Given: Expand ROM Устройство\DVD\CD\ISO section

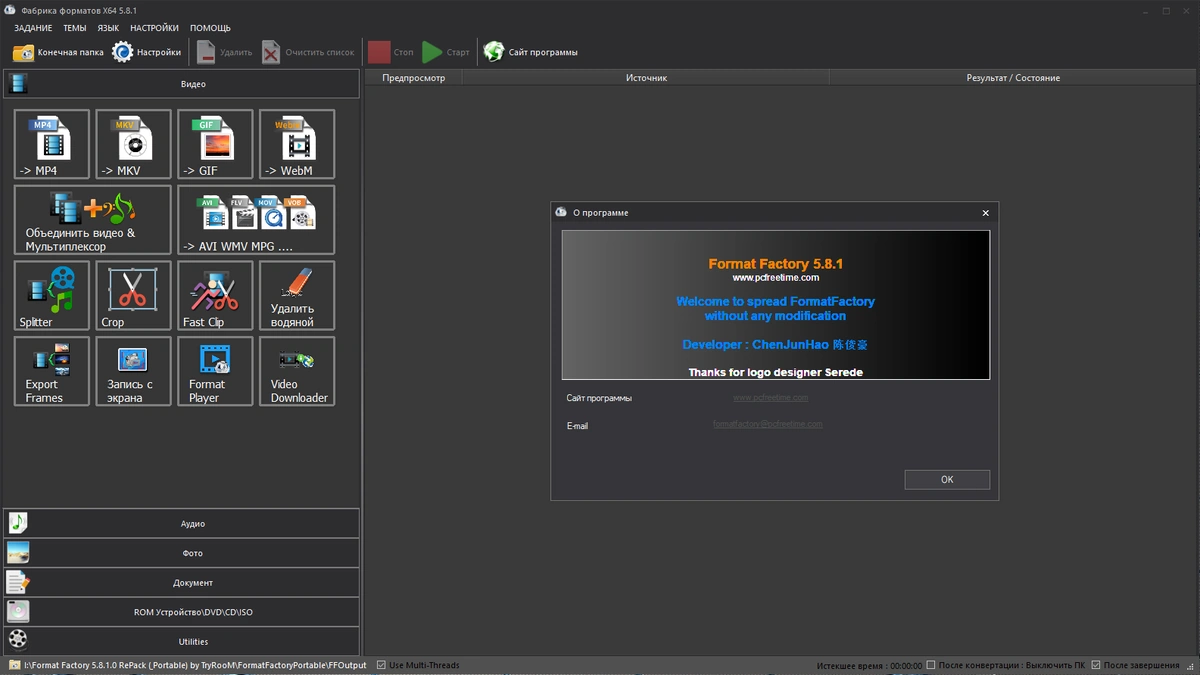Looking at the screenshot, I should pos(181,612).
